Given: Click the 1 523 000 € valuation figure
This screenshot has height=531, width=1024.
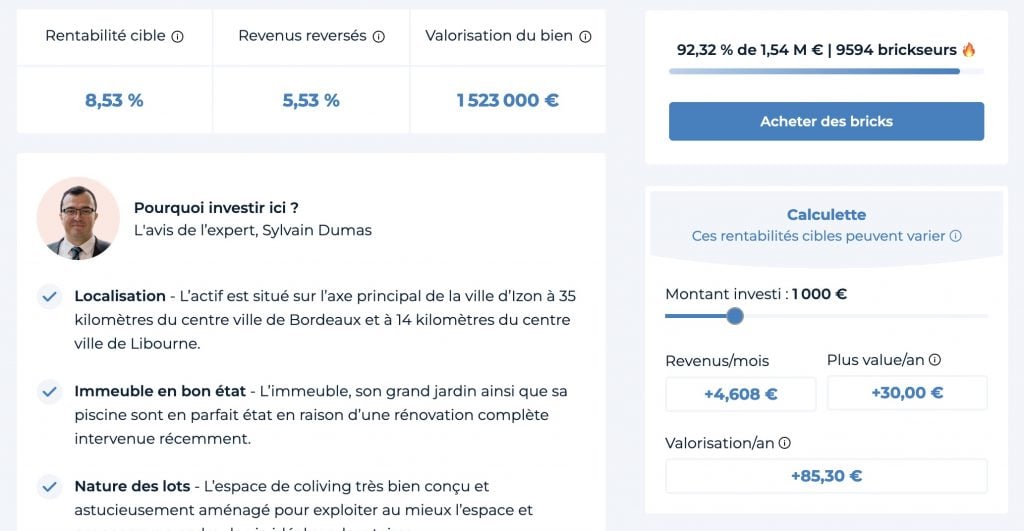Looking at the screenshot, I should [x=507, y=101].
